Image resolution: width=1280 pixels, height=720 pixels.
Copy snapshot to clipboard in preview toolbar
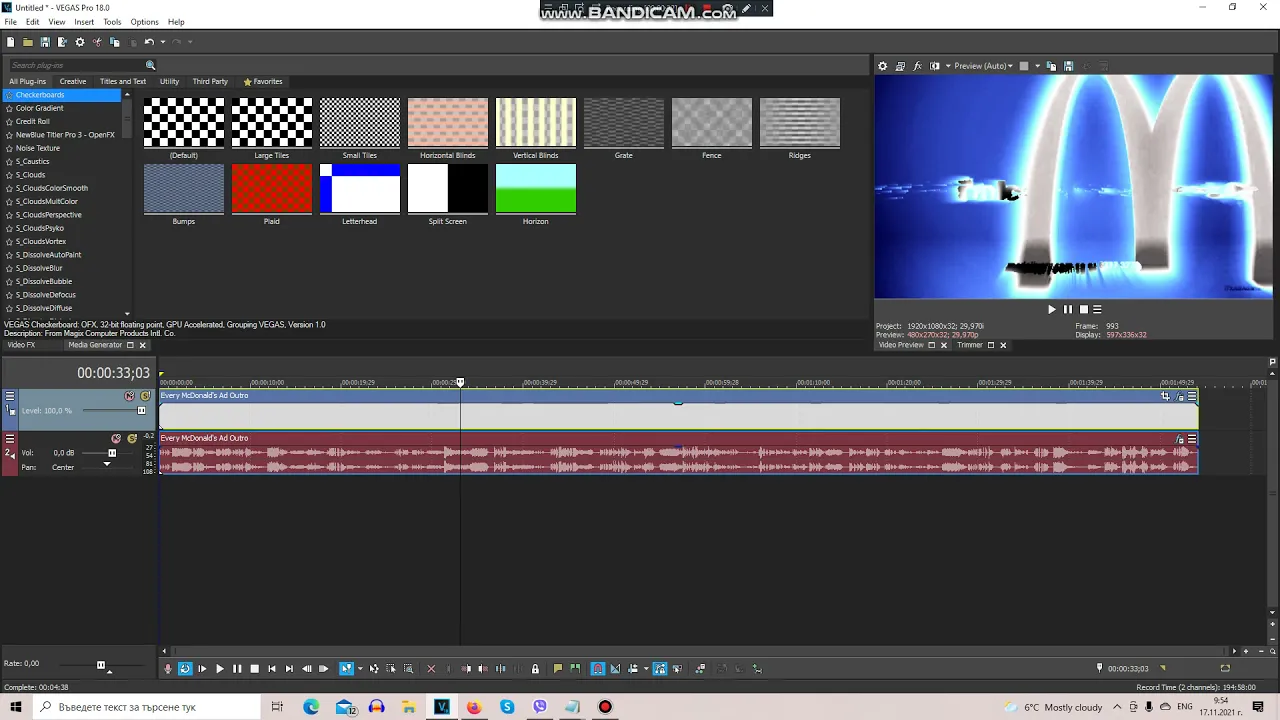(1051, 66)
